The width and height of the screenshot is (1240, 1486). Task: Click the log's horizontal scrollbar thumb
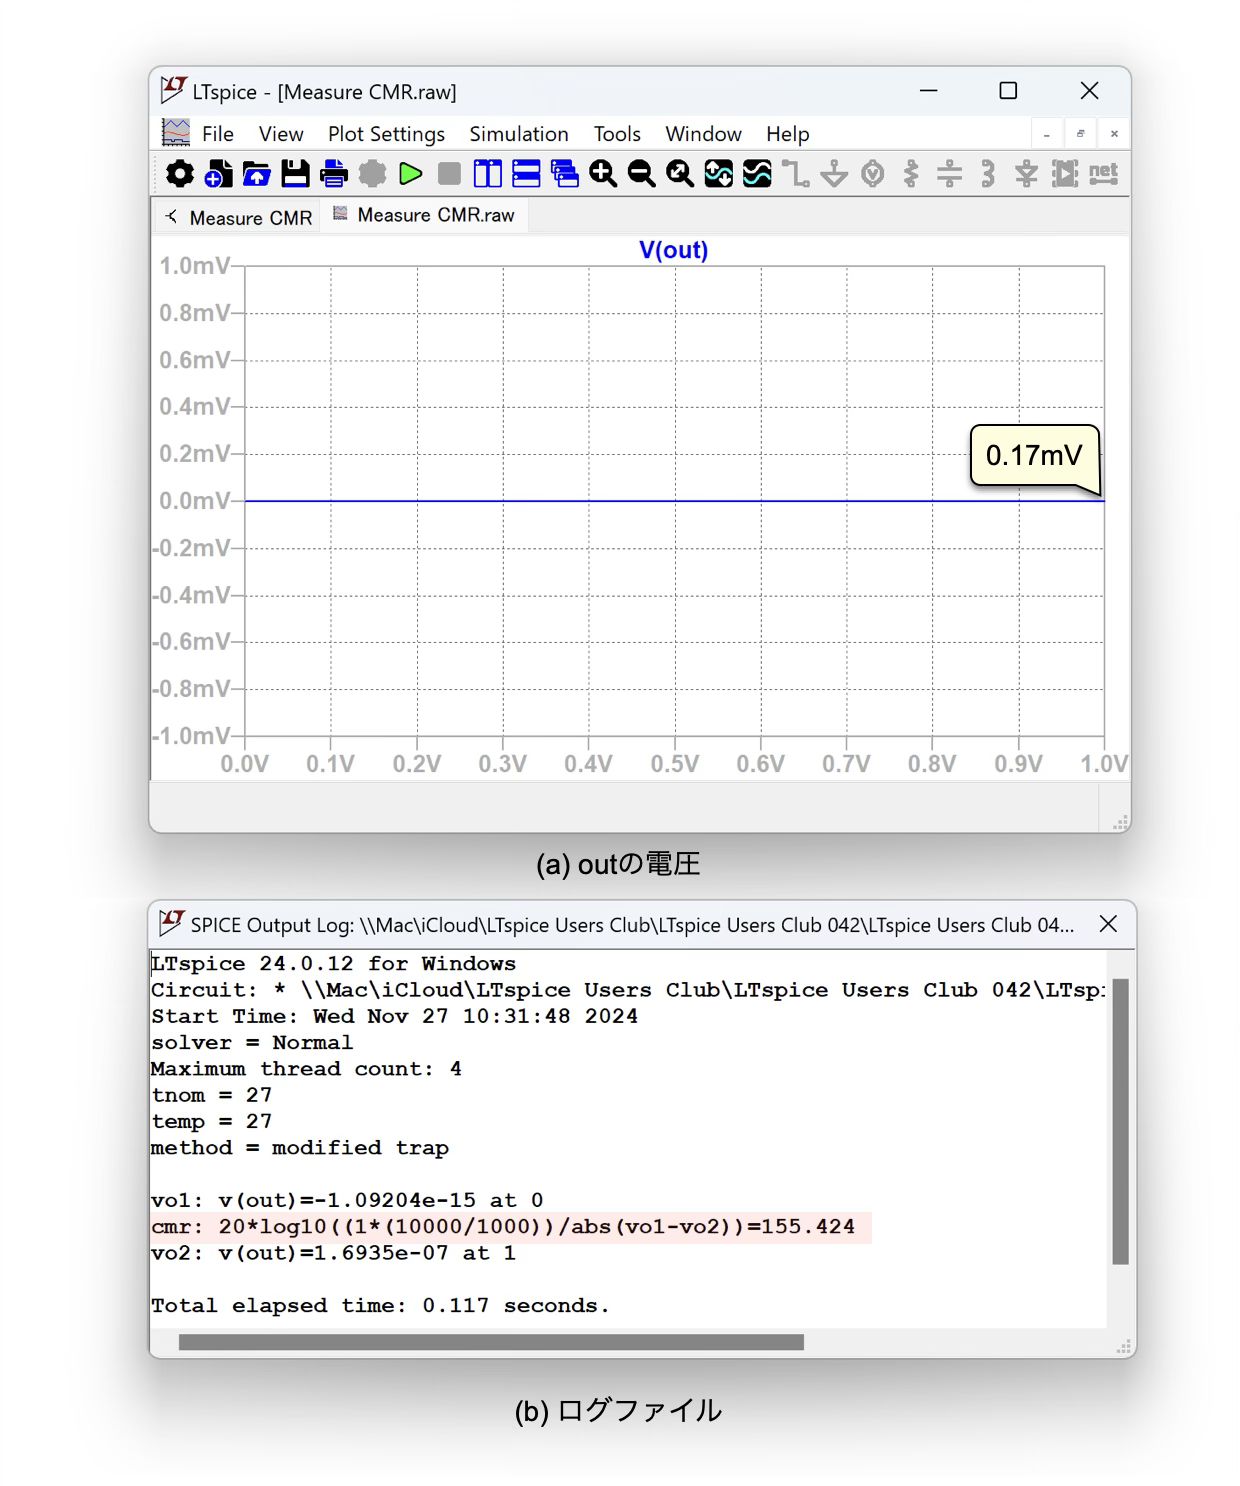click(x=491, y=1342)
